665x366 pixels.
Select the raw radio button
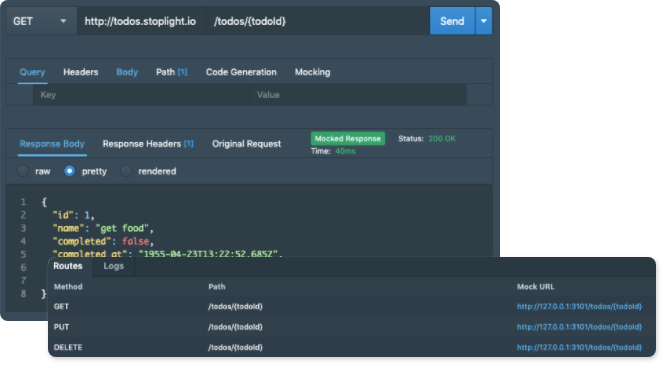pyautogui.click(x=23, y=171)
